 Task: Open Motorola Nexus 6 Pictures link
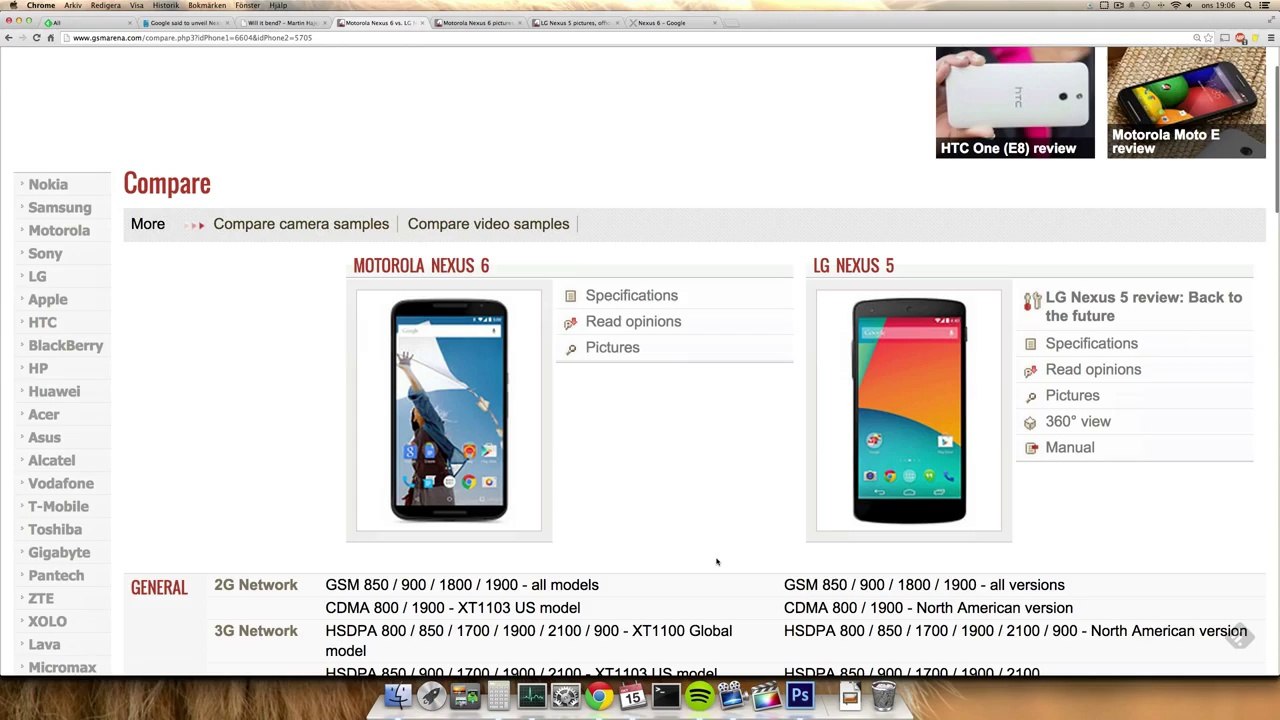612,348
